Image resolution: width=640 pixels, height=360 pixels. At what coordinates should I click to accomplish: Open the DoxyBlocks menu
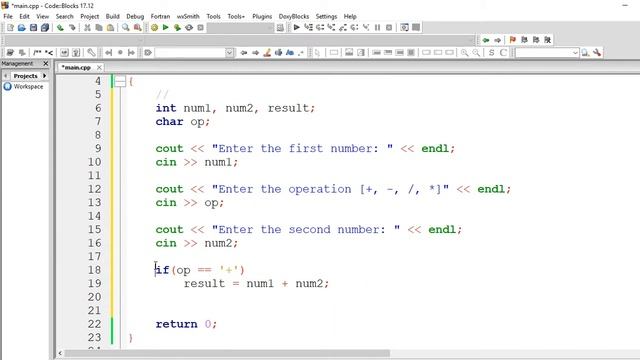point(294,16)
